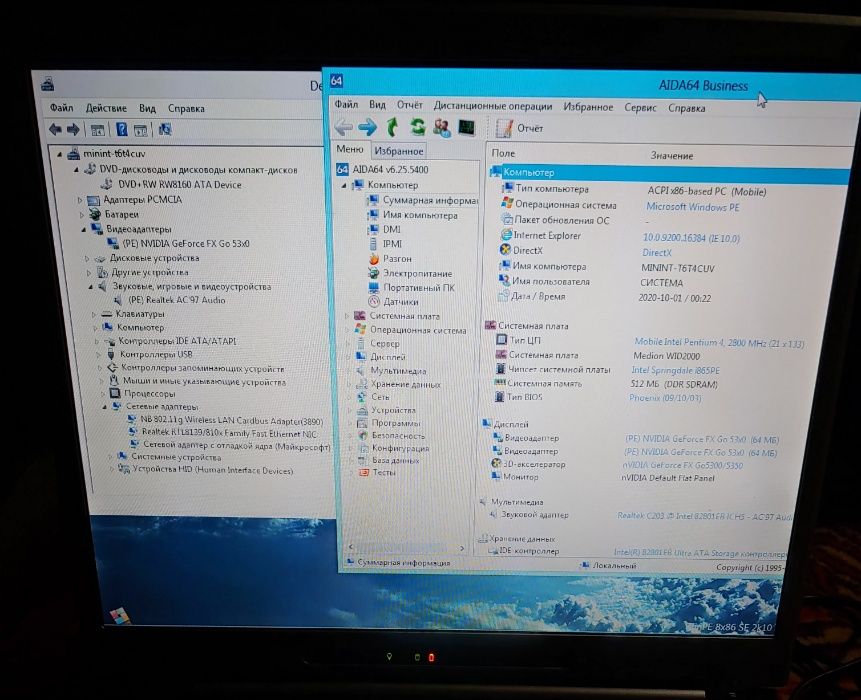Select NB 802.11g Wireless LAN Cardbus Adapter

coord(226,421)
